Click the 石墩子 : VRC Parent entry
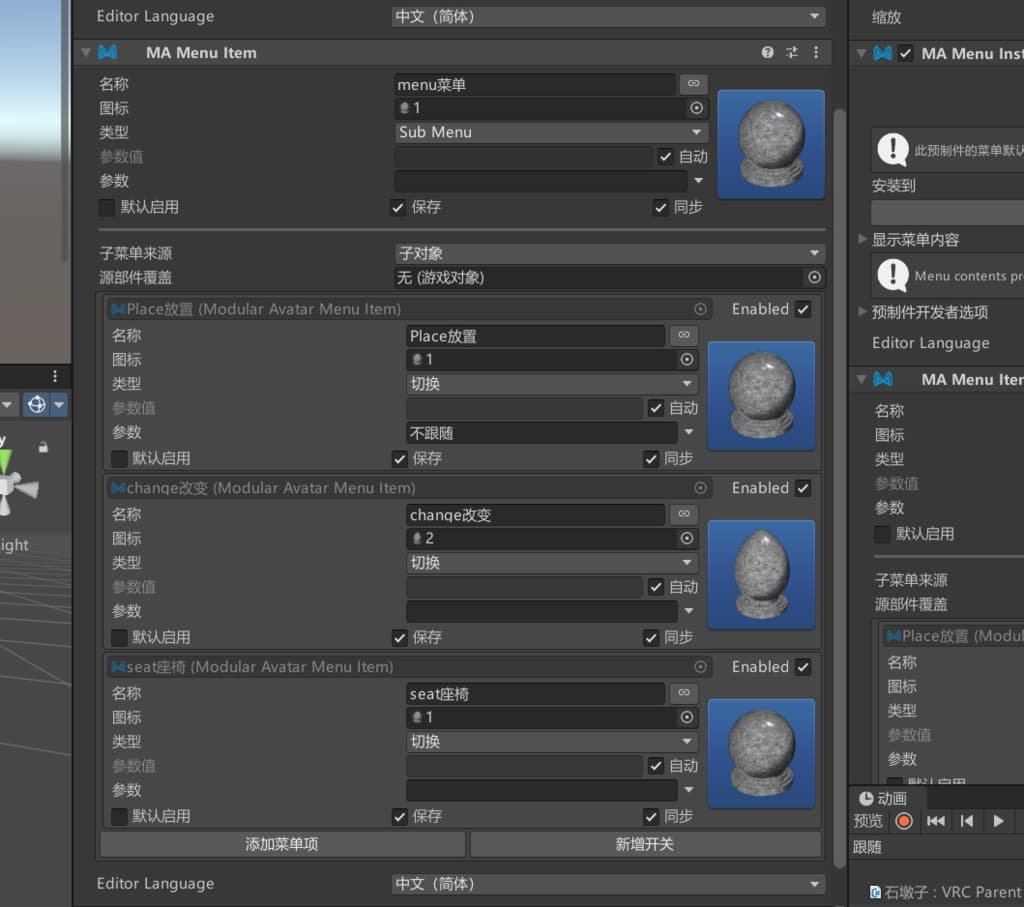This screenshot has width=1024, height=907. tap(945, 892)
